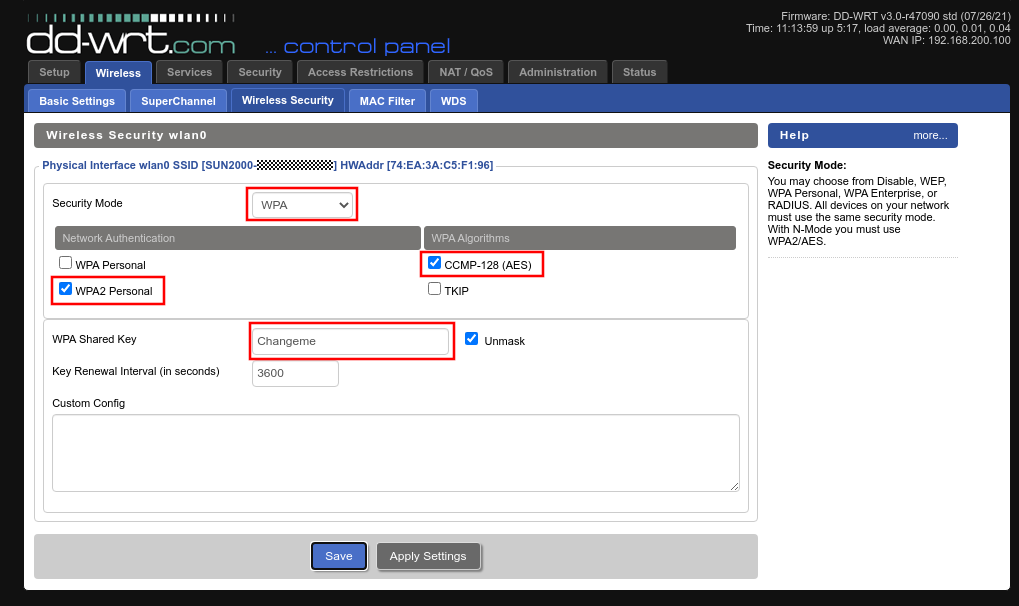Open the Services tab

point(189,72)
